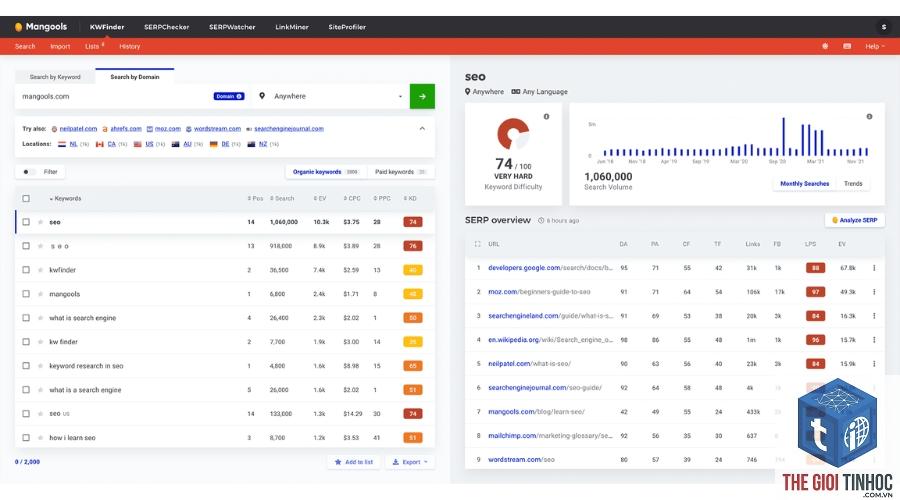
Task: Select Search by Domain tab
Action: (135, 77)
